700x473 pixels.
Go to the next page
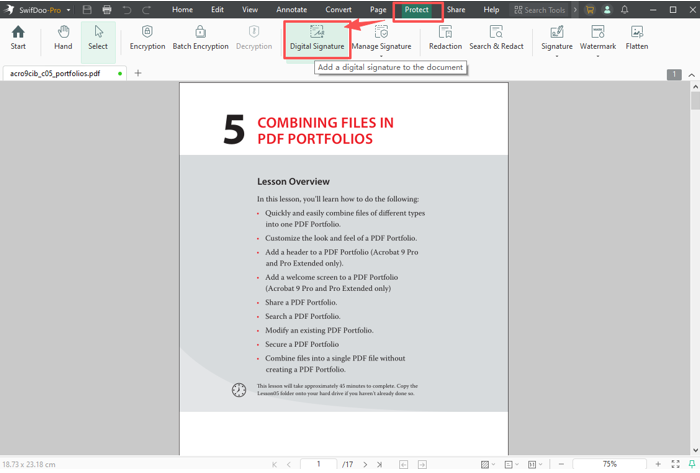tap(365, 465)
